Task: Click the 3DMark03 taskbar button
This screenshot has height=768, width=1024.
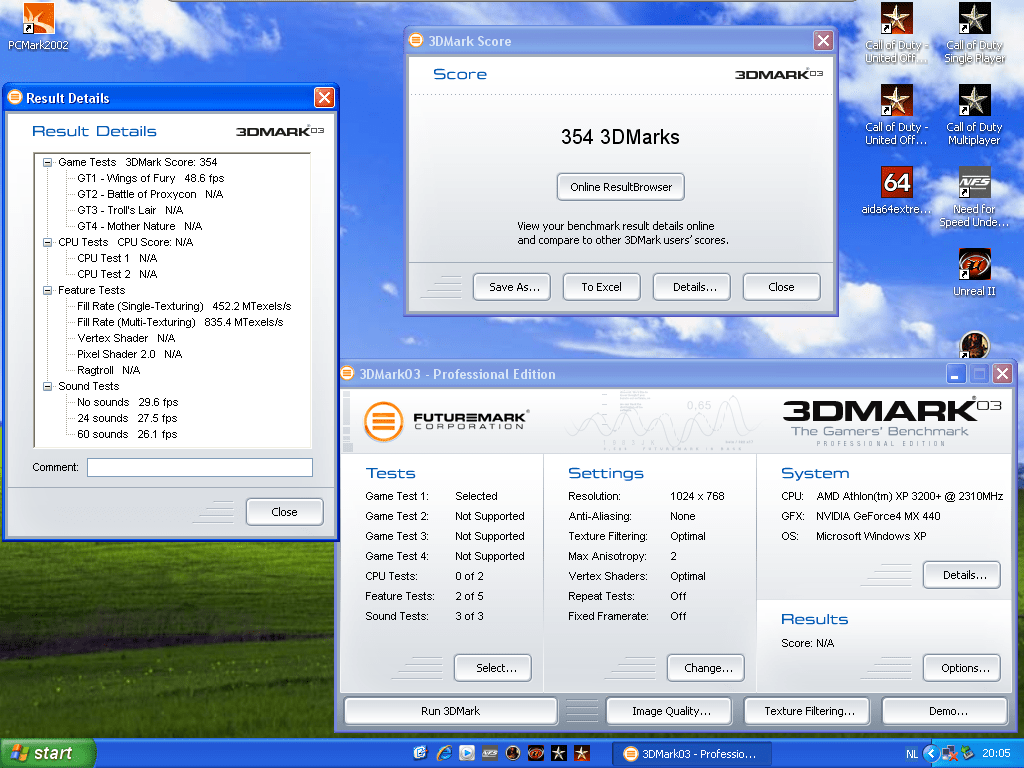Action: (692, 754)
